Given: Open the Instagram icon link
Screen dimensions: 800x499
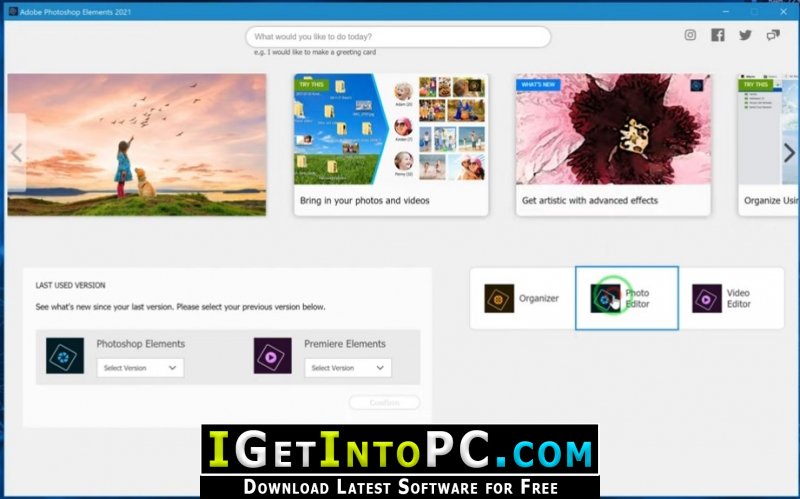Looking at the screenshot, I should [x=690, y=35].
